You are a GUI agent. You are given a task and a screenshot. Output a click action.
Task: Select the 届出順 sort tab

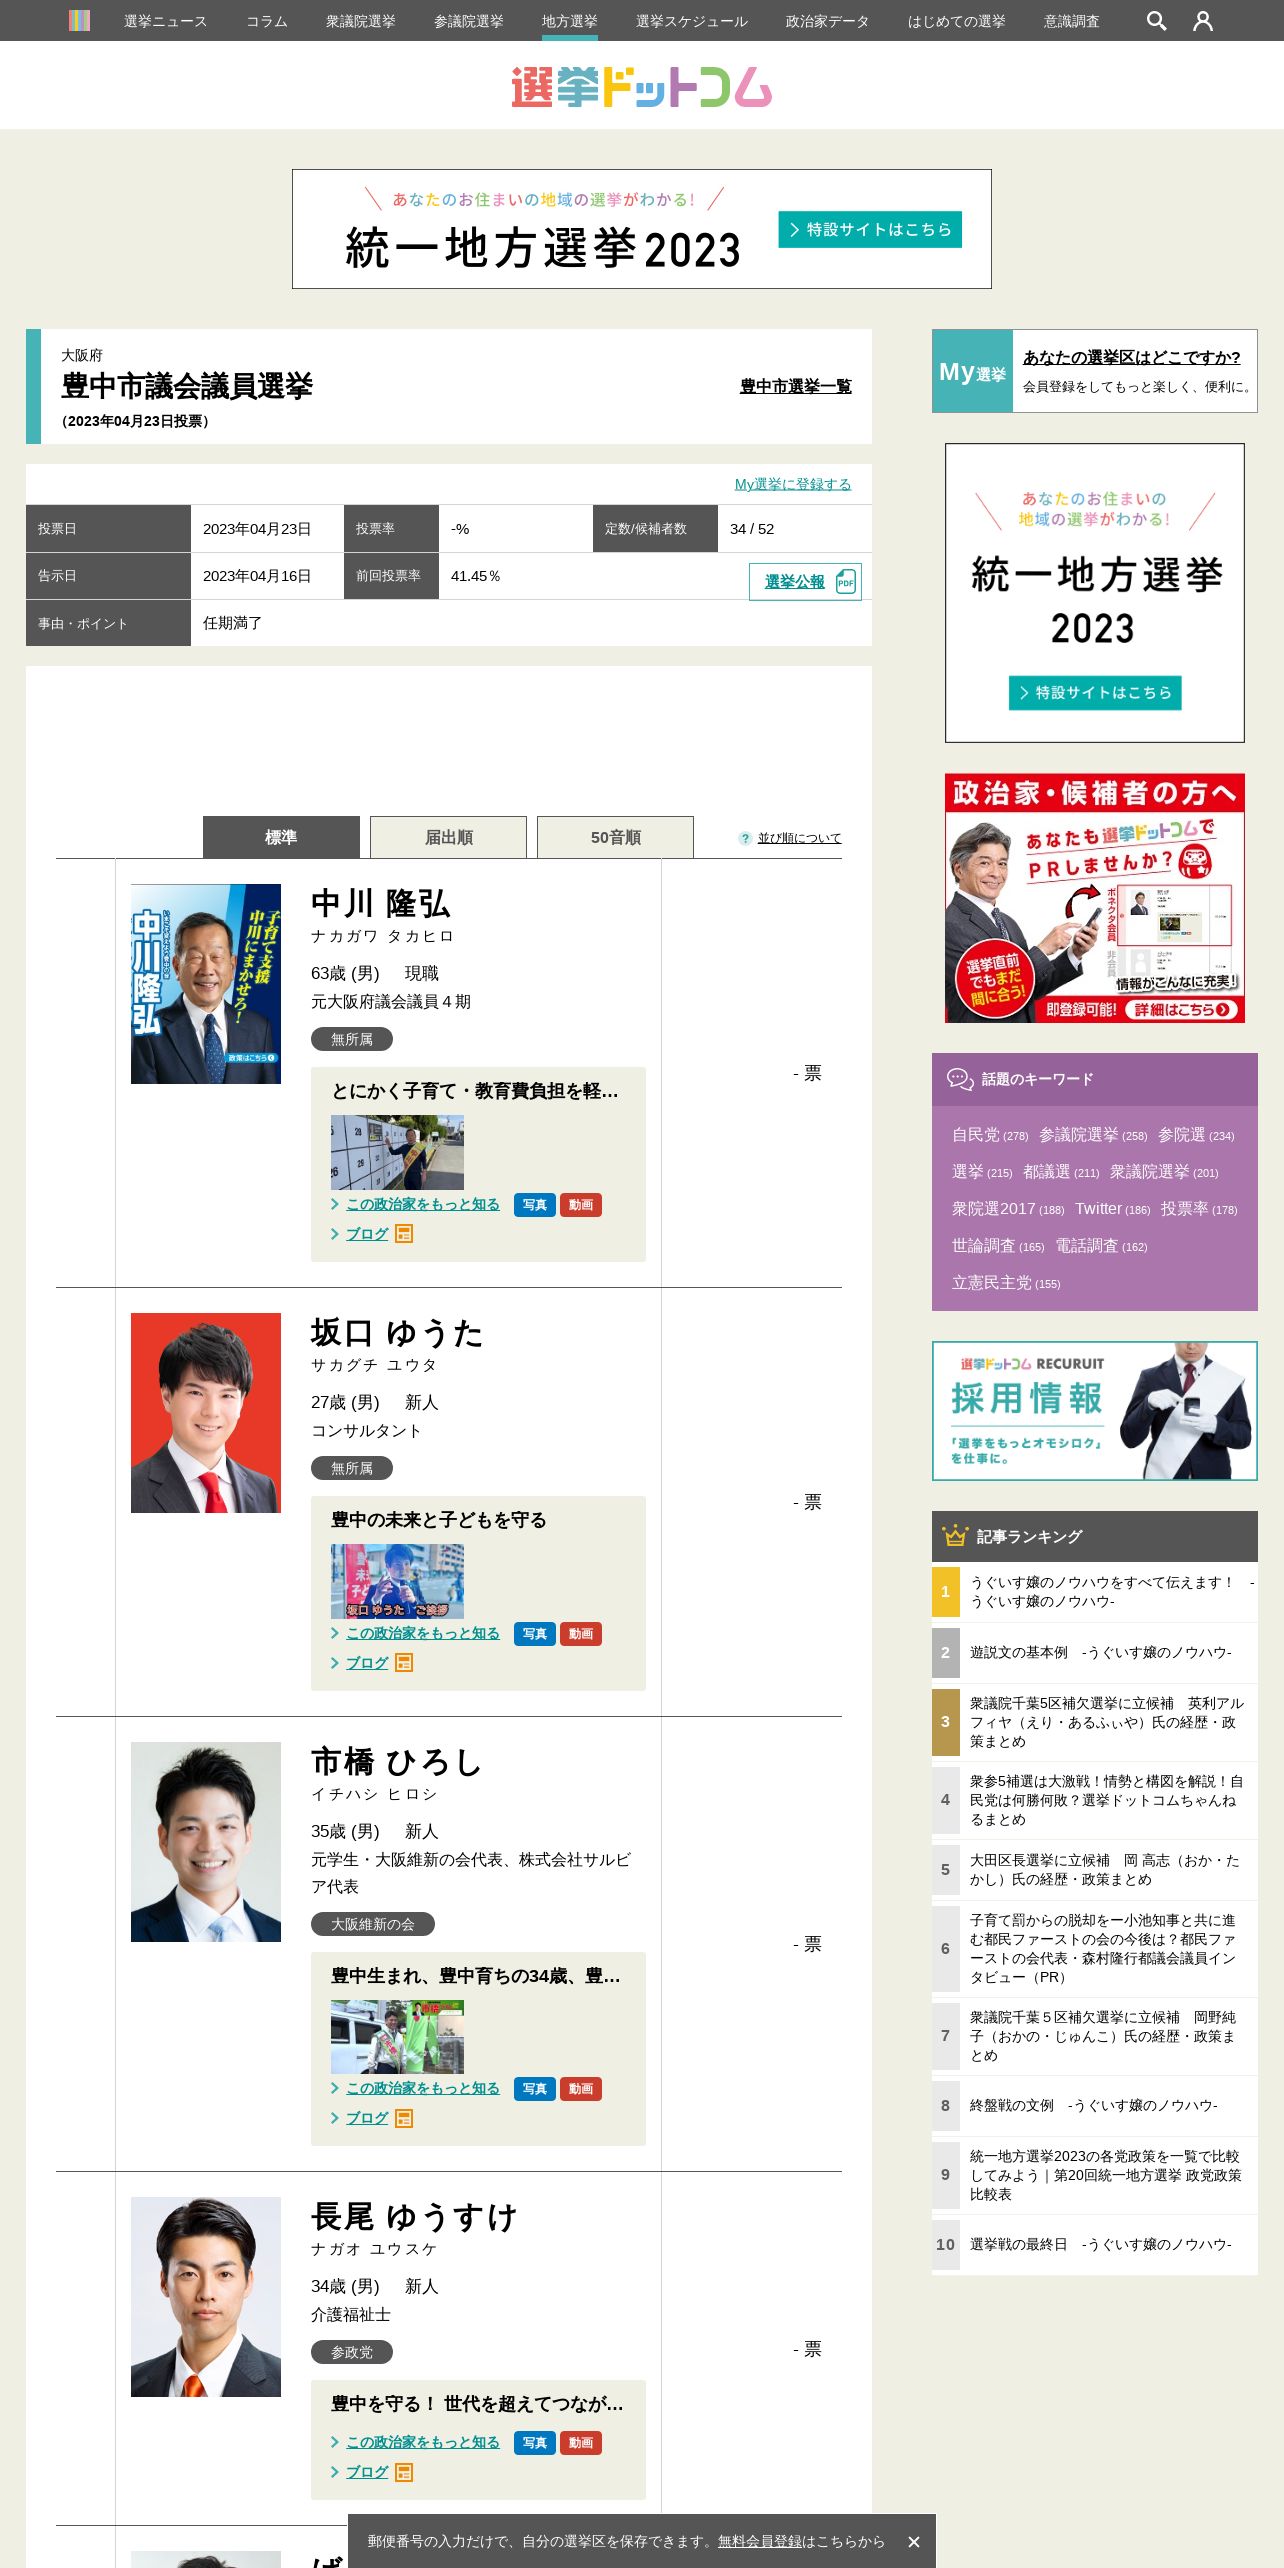click(448, 837)
